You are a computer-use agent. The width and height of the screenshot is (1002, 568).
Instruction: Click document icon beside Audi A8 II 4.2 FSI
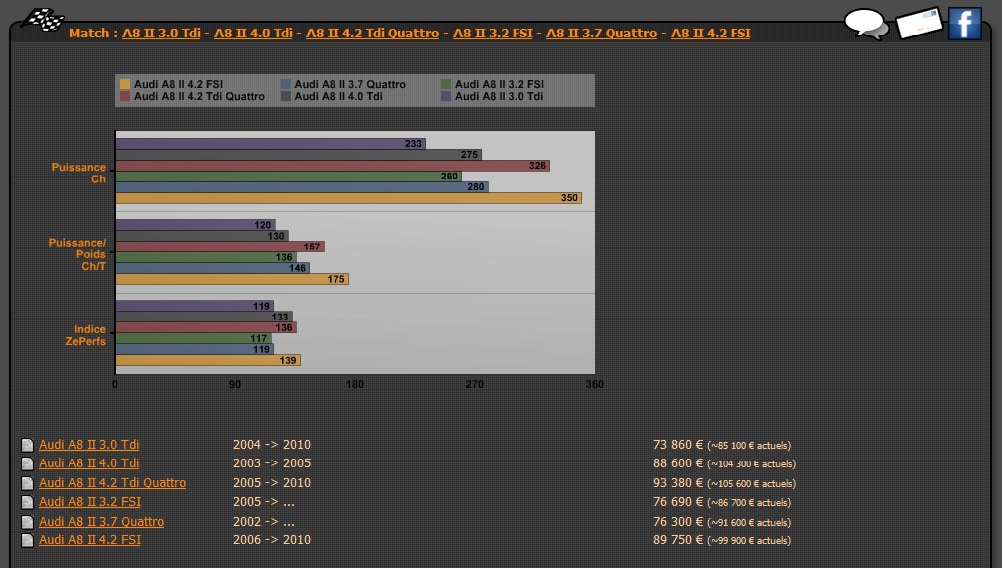[27, 541]
